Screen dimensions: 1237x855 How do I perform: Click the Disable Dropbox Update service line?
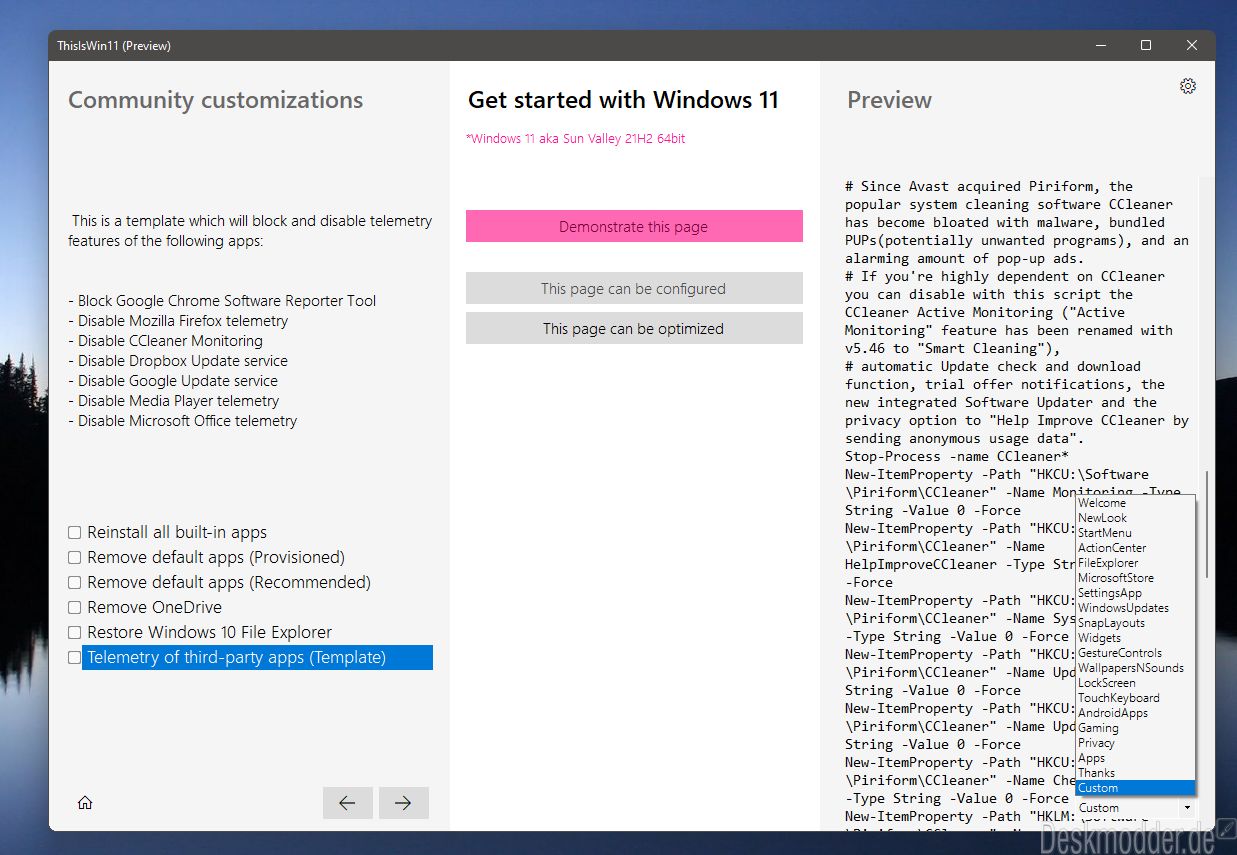click(x=178, y=361)
